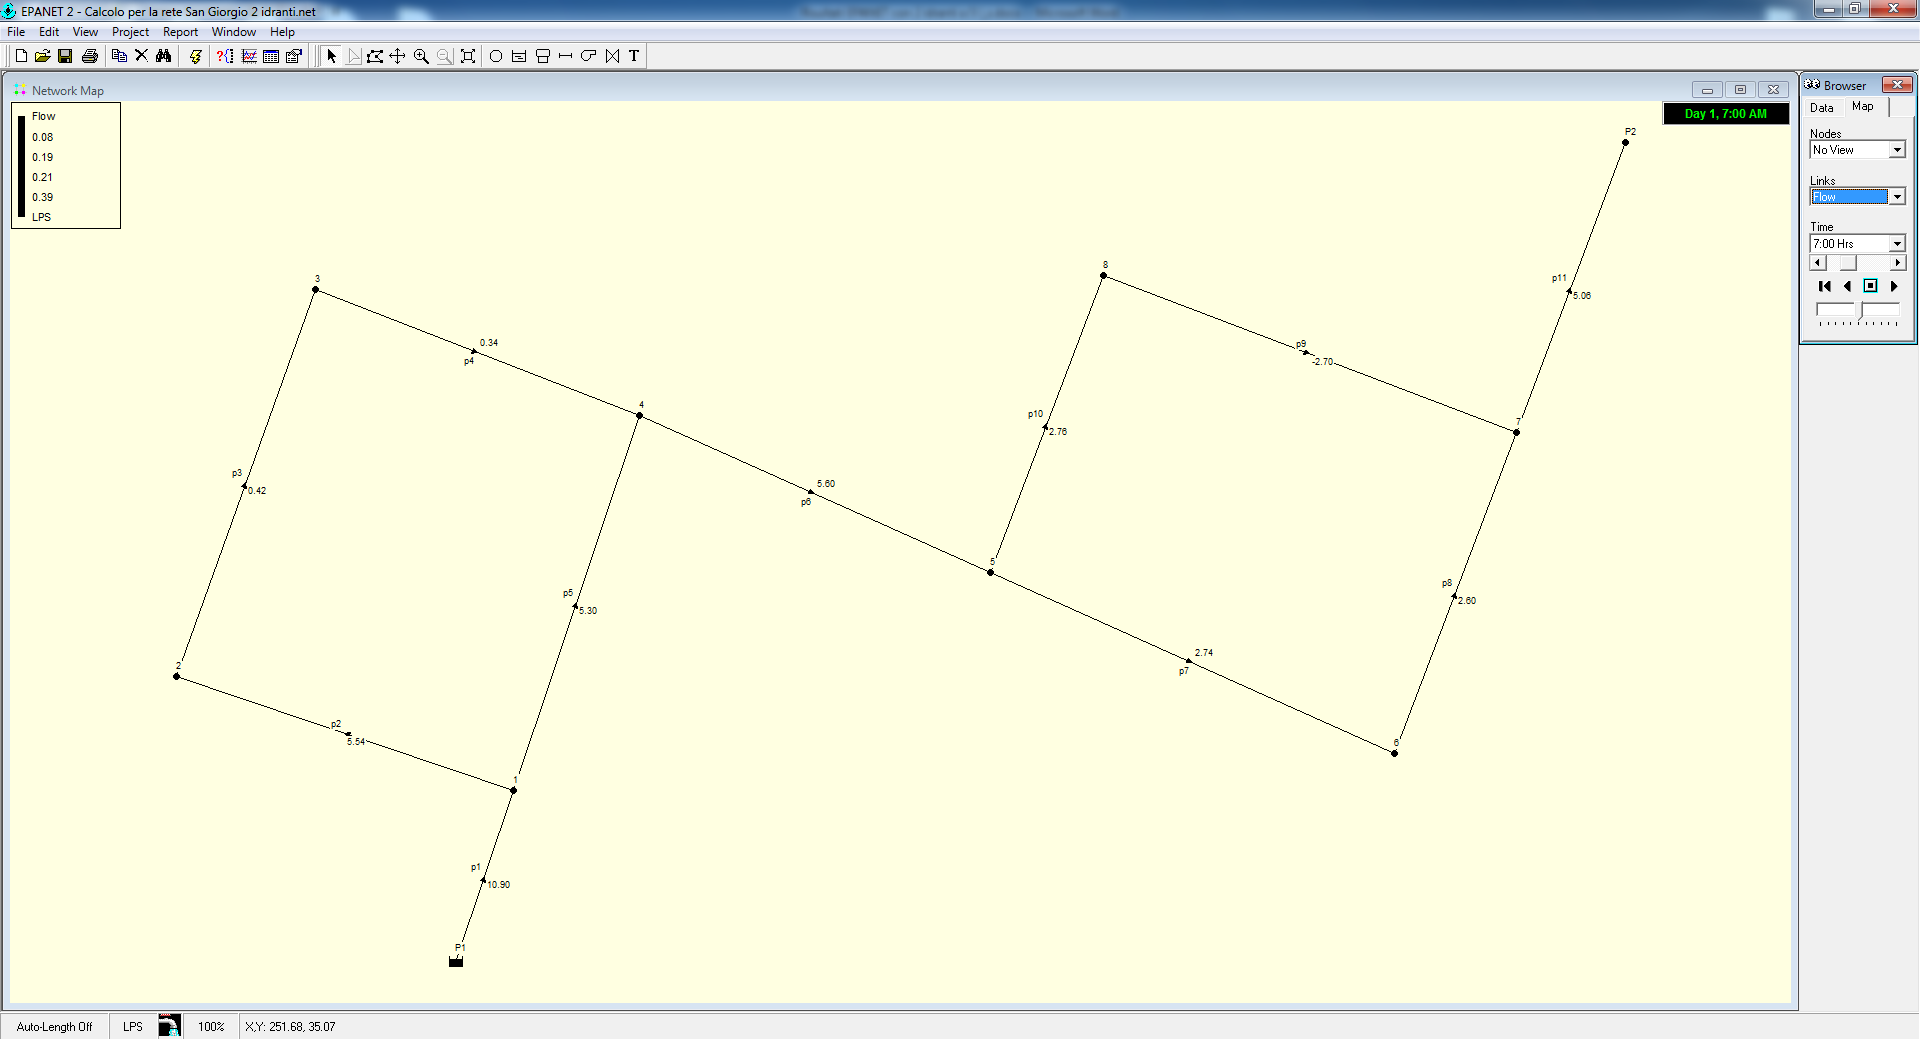Add a junction with the circle tool
1920x1039 pixels.
point(496,56)
